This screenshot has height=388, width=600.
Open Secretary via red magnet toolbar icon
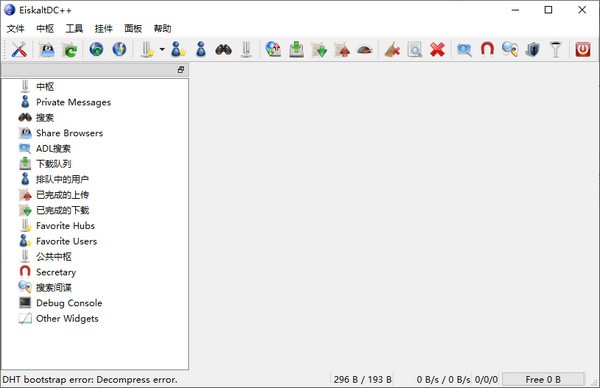(487, 49)
